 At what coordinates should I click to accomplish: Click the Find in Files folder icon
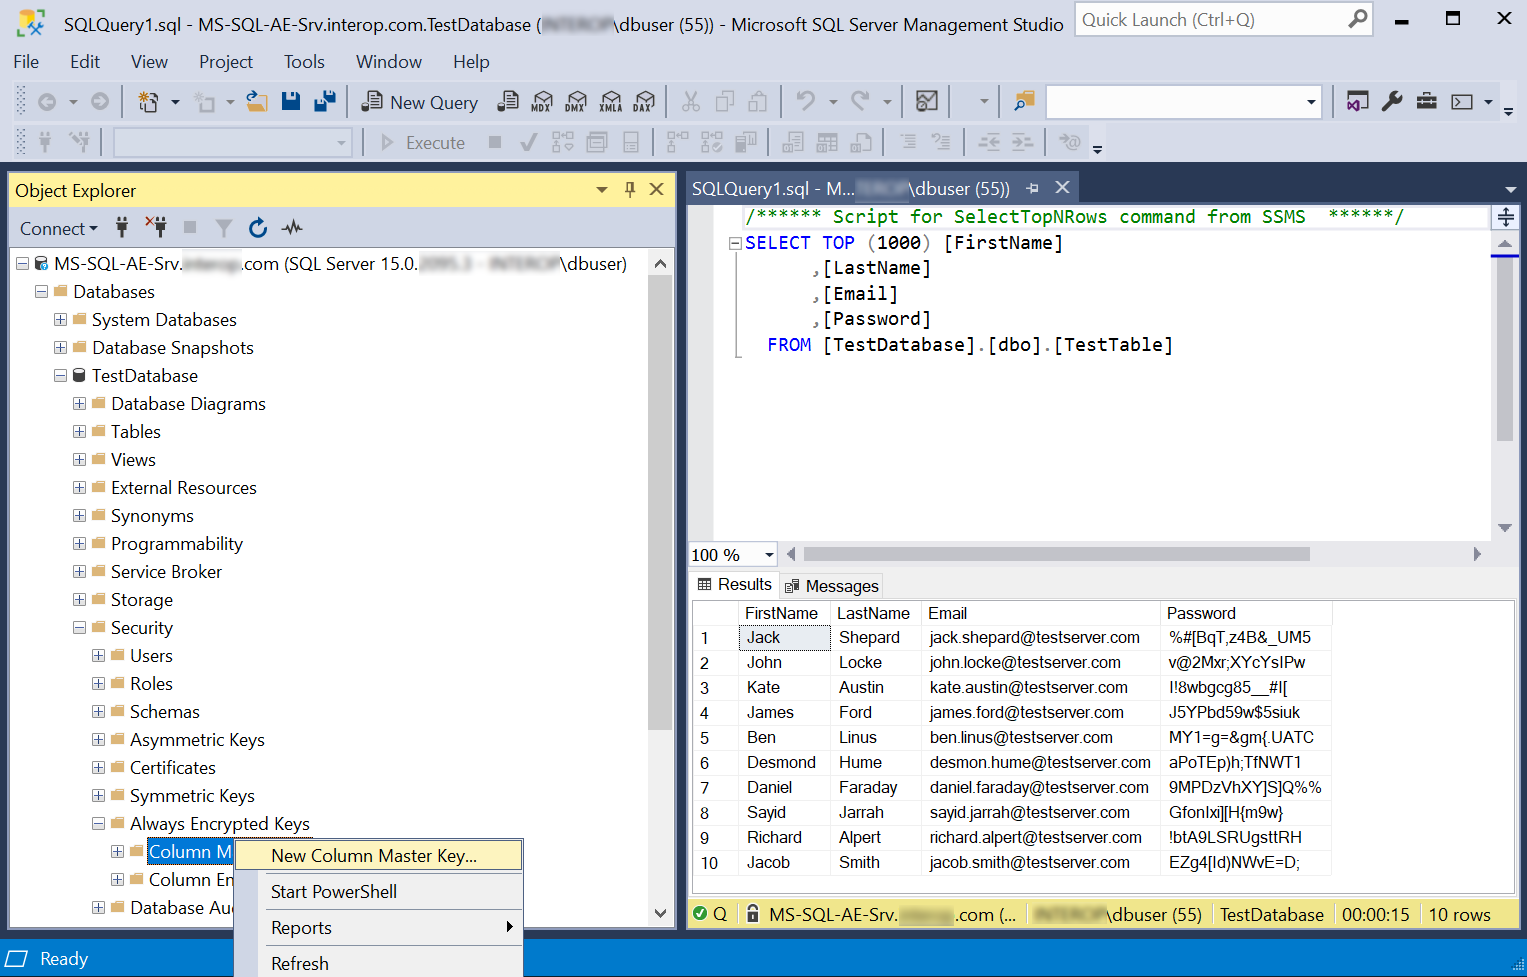pyautogui.click(x=1025, y=101)
